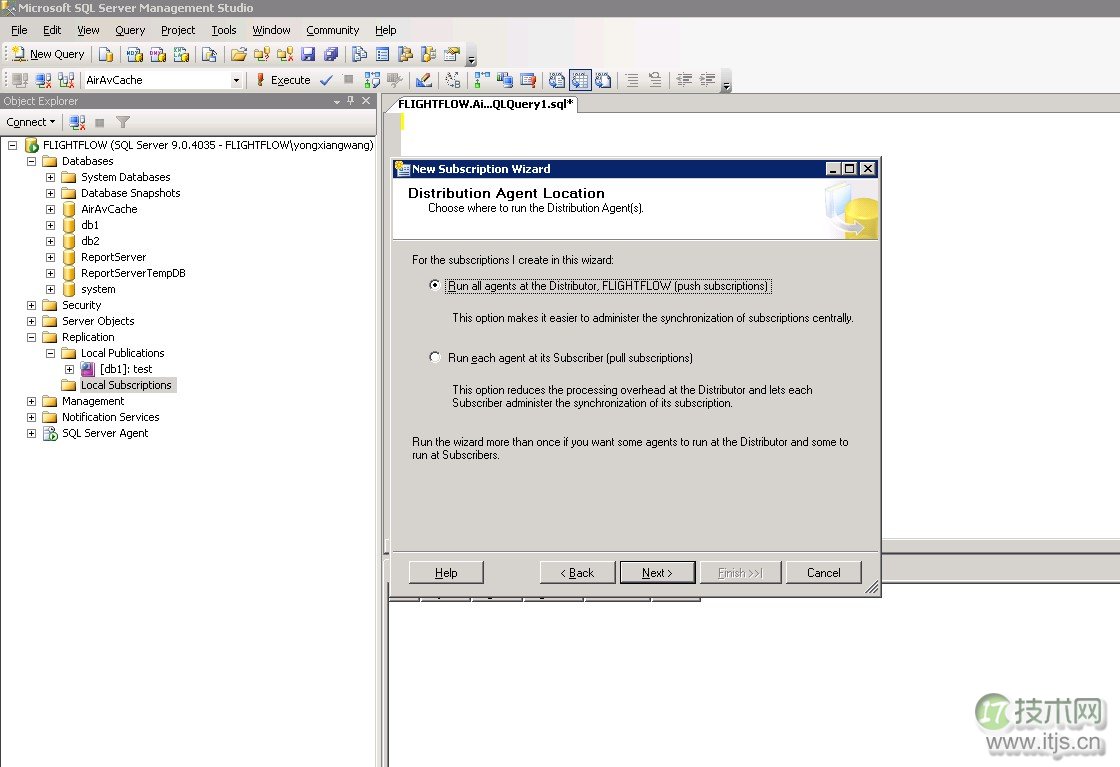Expand the AirAvCache database node
This screenshot has width=1120, height=767.
tap(51, 209)
